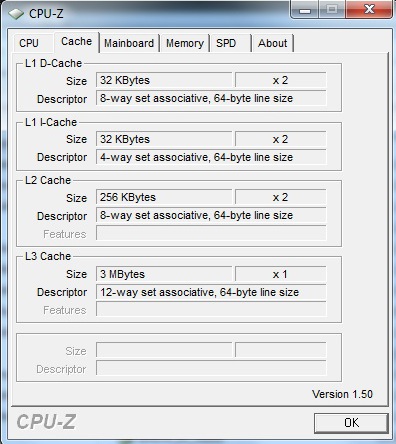Click L1 D-Cache x 2 multiplier field
Image resolution: width=396 pixels, height=444 pixels.
[x=280, y=80]
